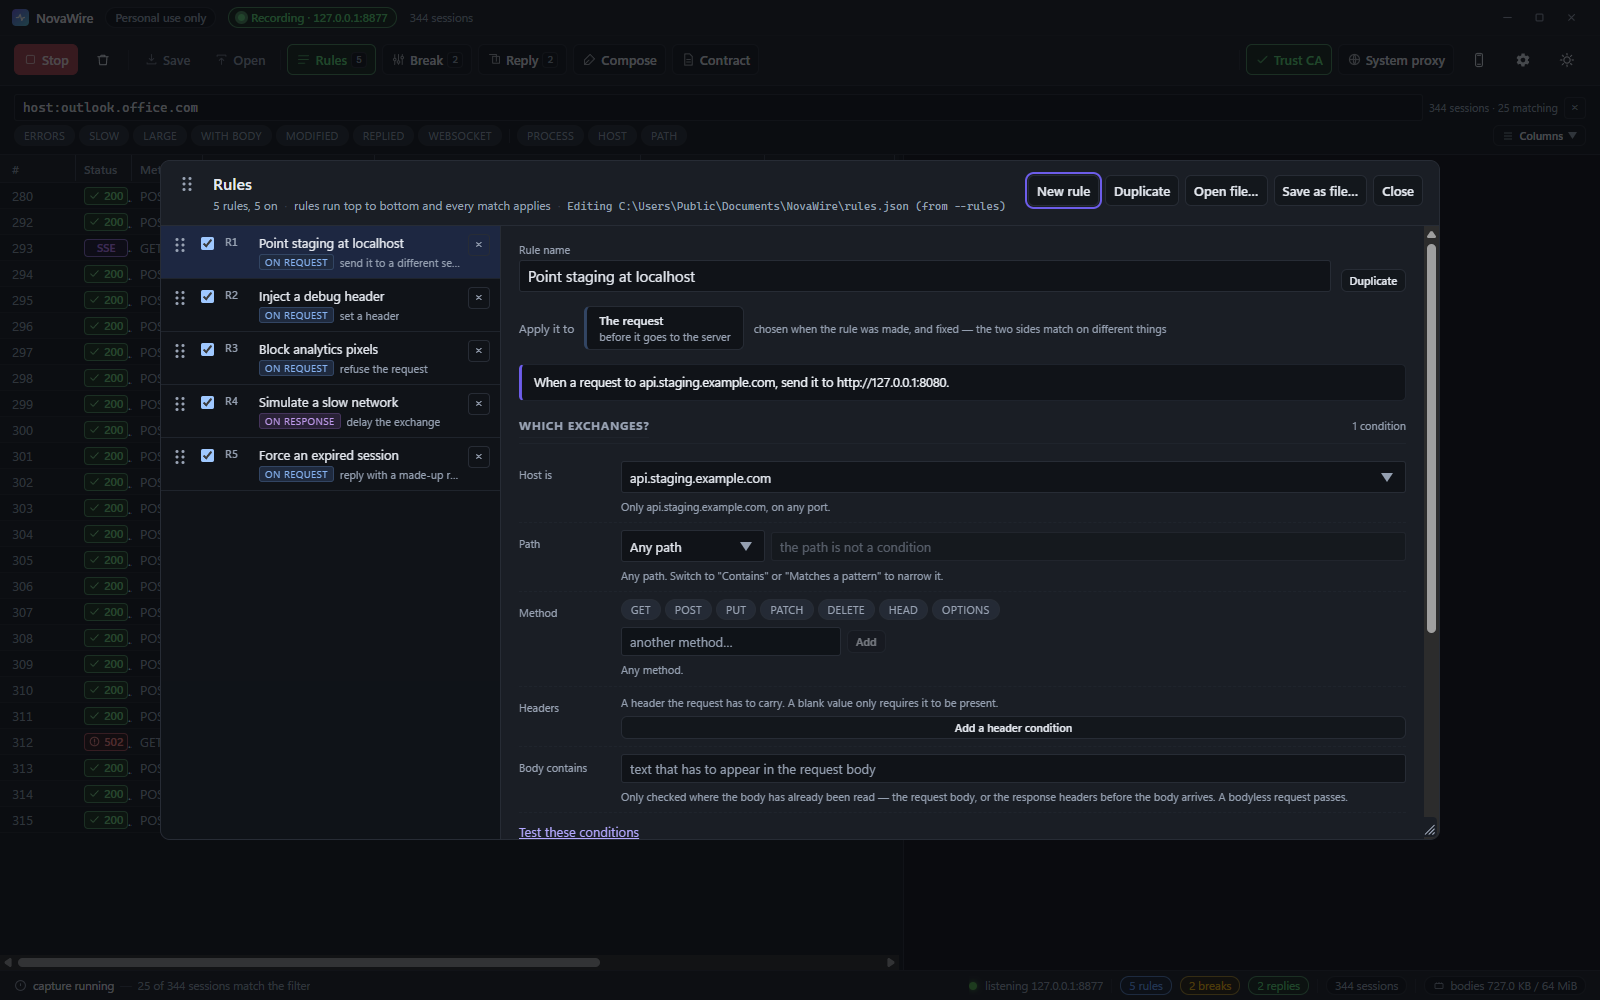
Task: Open the Compose toolbar item
Action: (620, 60)
